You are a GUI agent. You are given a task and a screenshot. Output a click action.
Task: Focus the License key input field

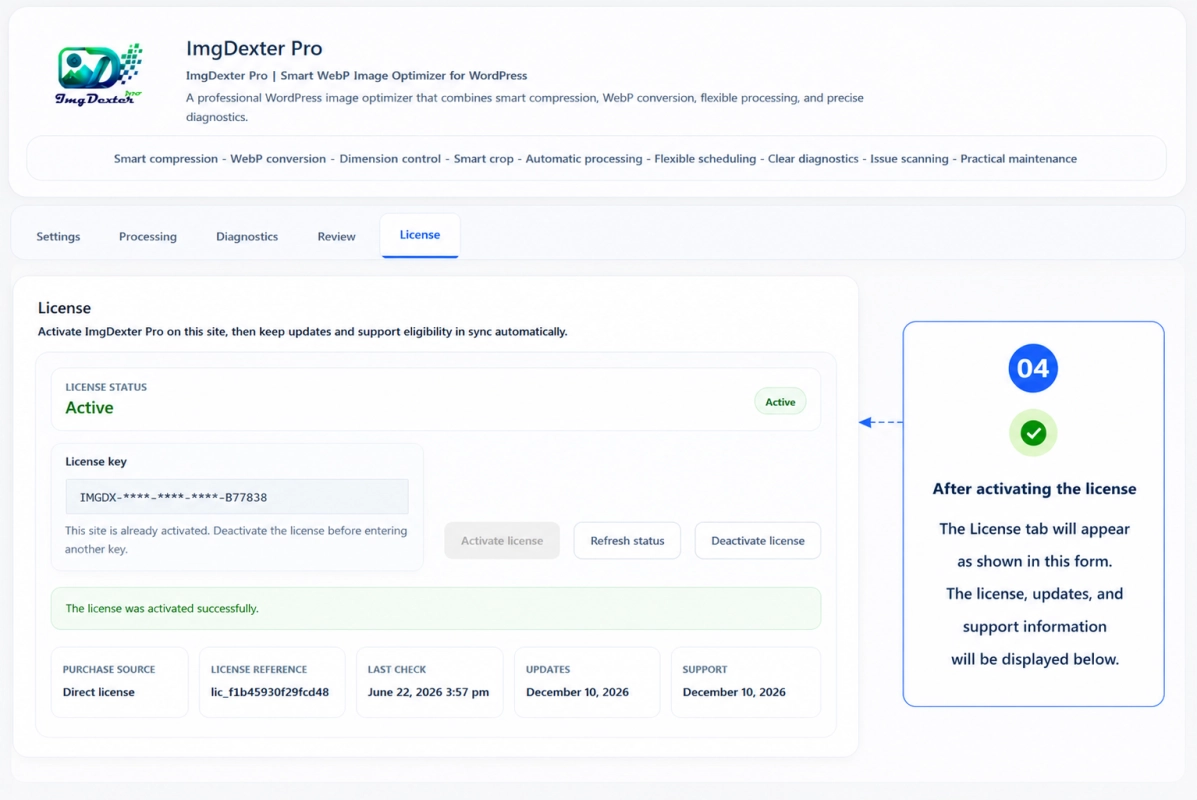(237, 497)
